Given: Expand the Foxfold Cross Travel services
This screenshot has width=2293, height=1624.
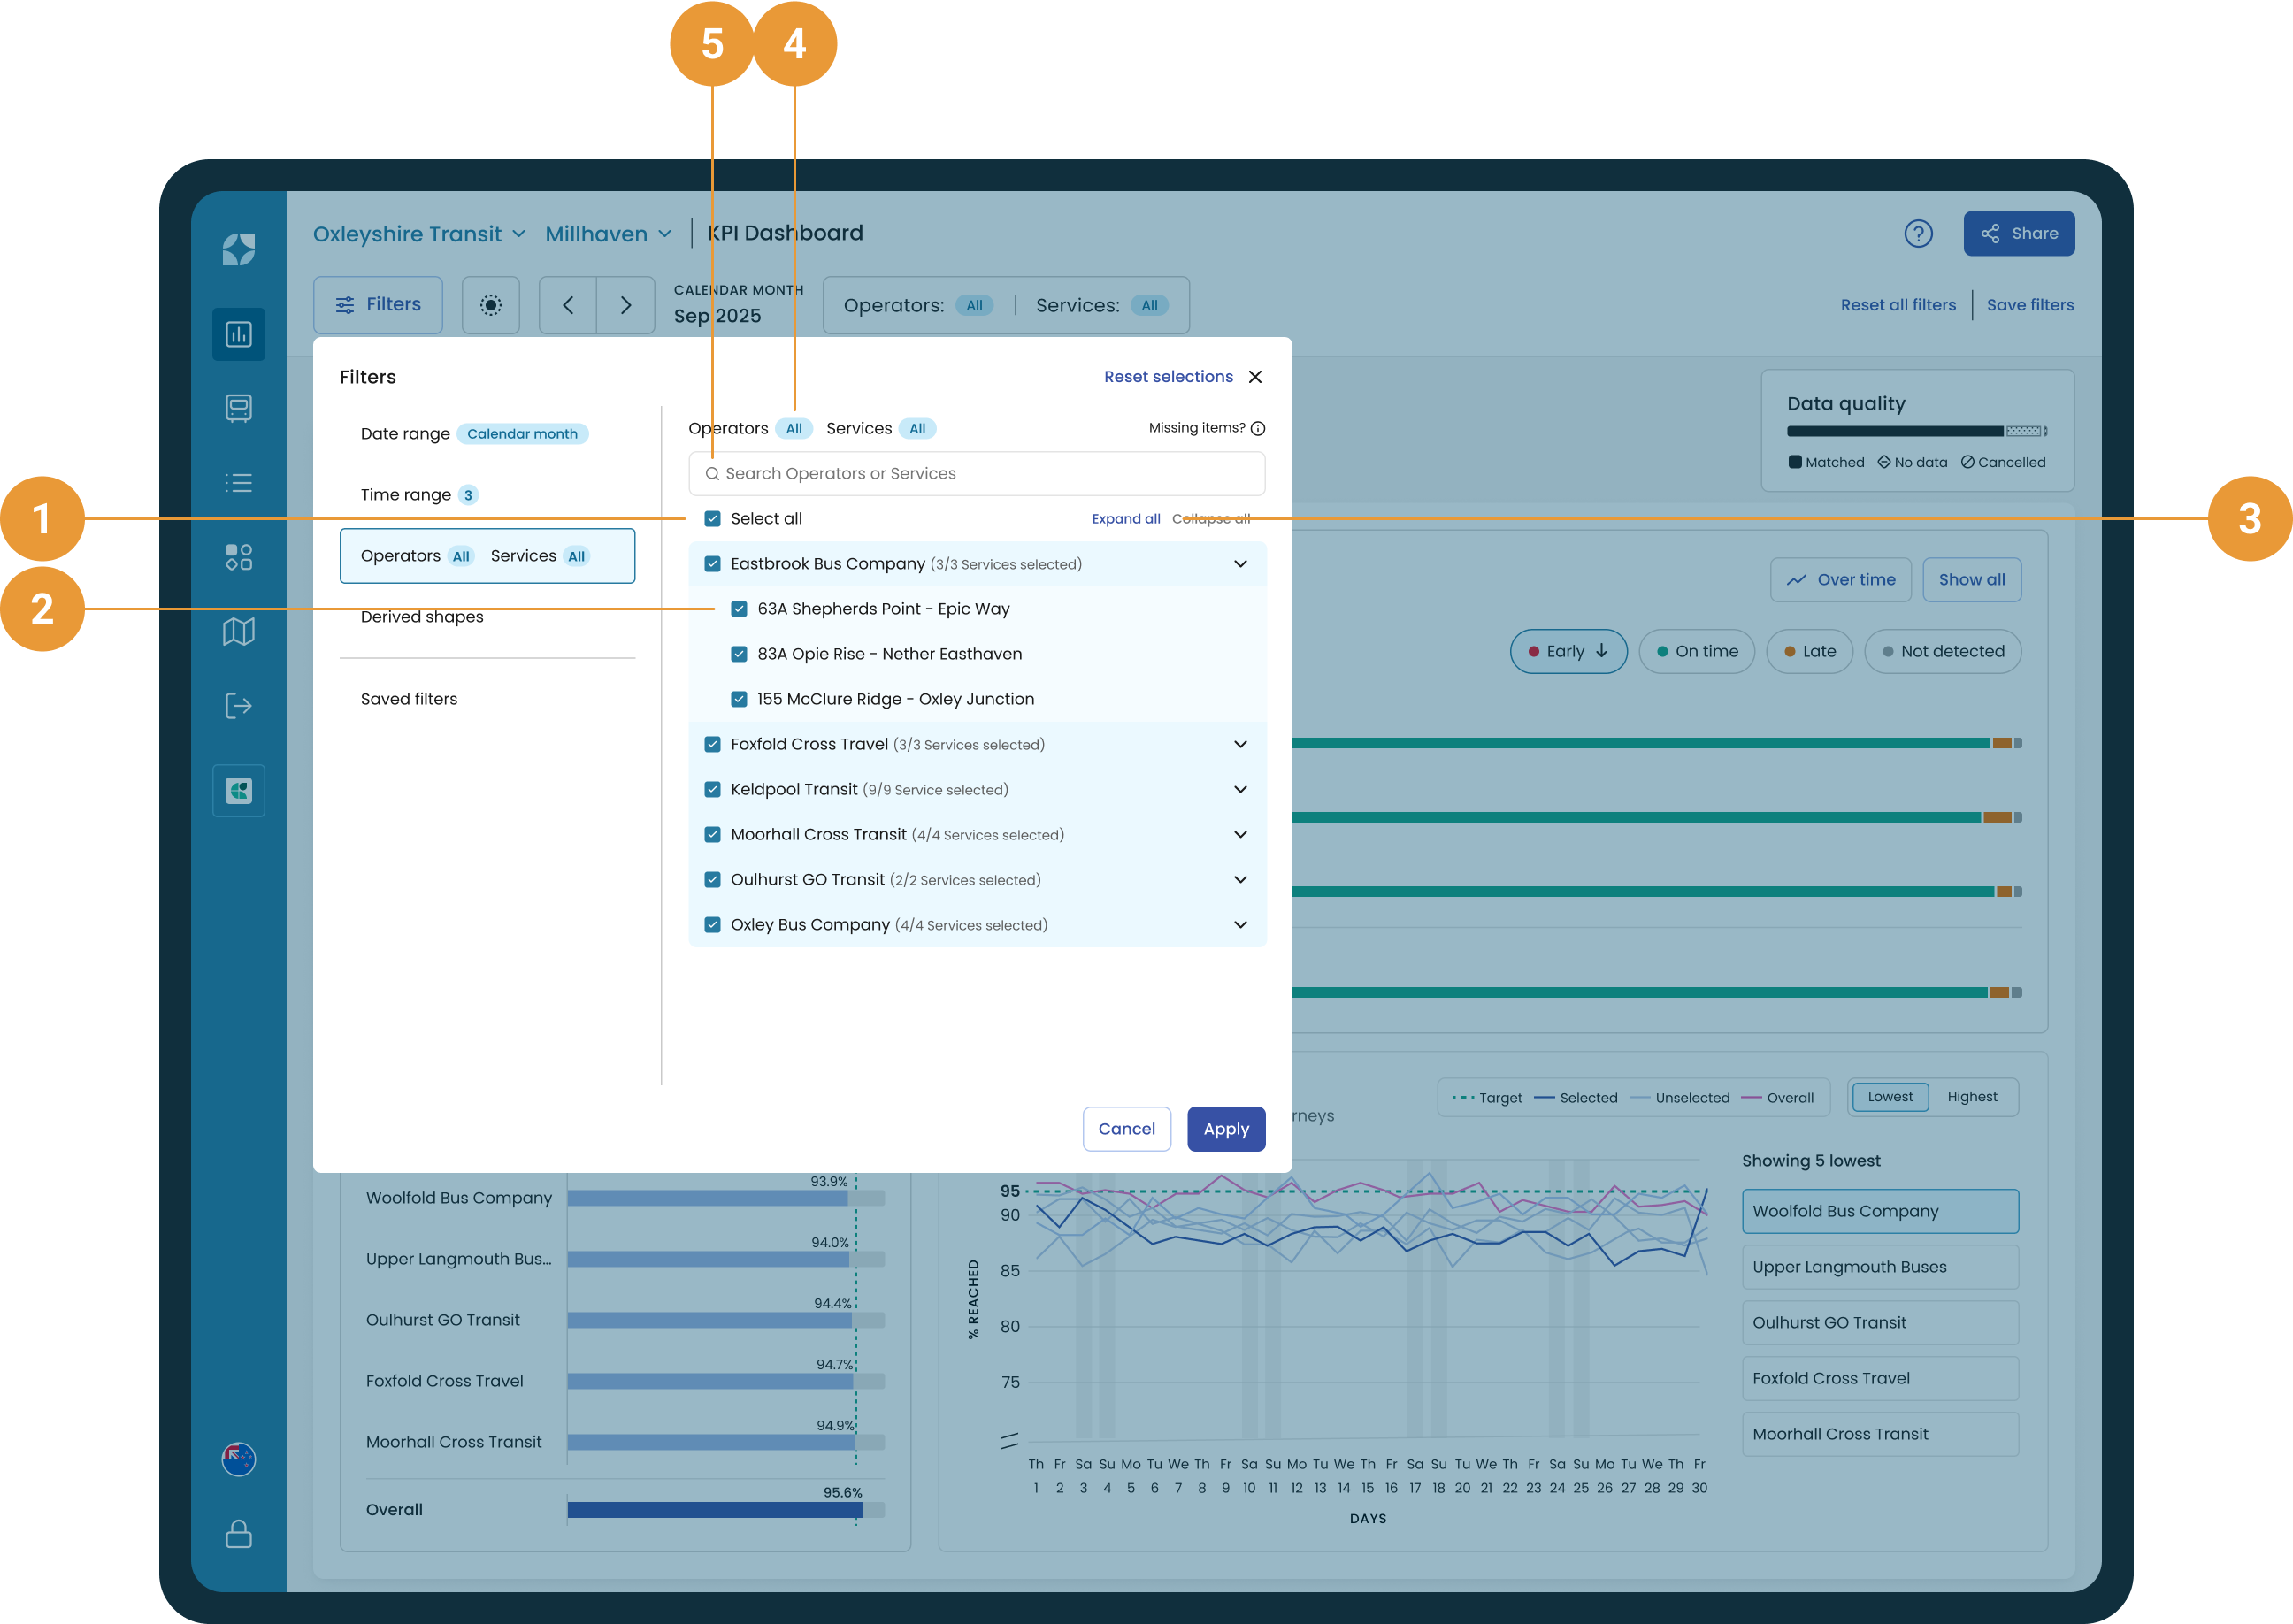Looking at the screenshot, I should 1240,745.
